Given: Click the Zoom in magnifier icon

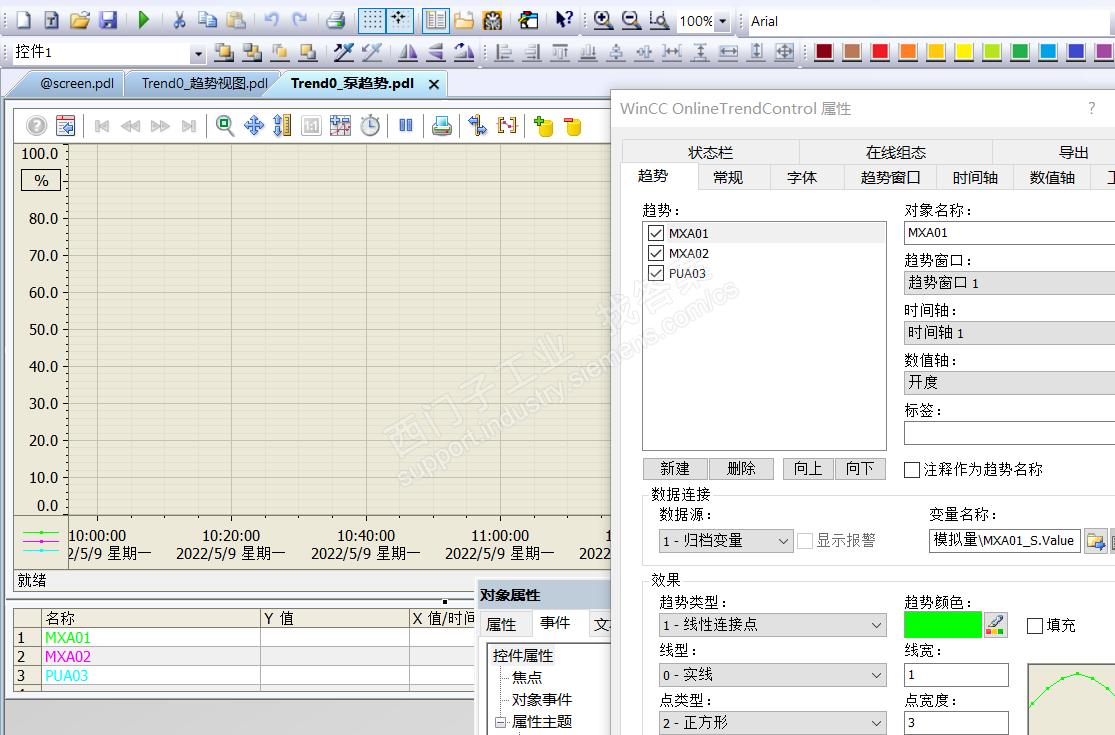Looking at the screenshot, I should (603, 20).
